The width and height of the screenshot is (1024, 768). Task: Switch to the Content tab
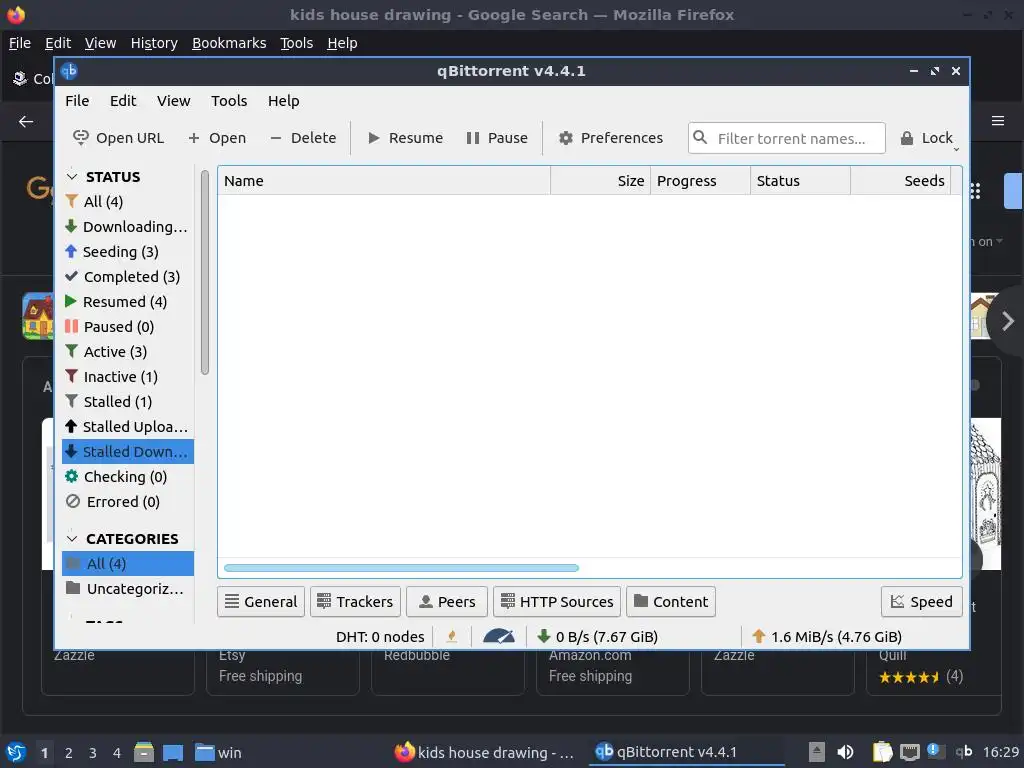tap(671, 601)
